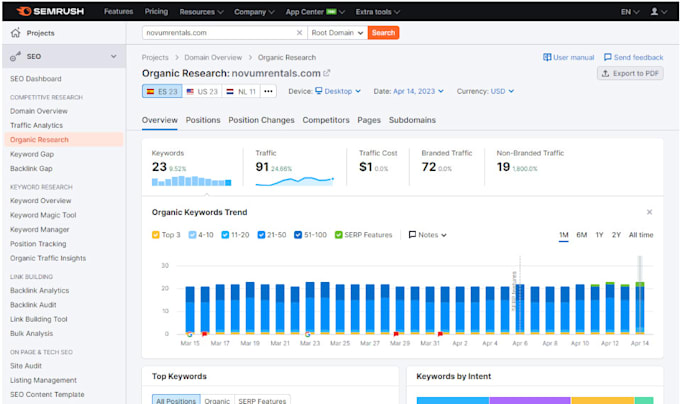Click the Traffic sparkline chart
The image size is (680, 404).
(294, 181)
